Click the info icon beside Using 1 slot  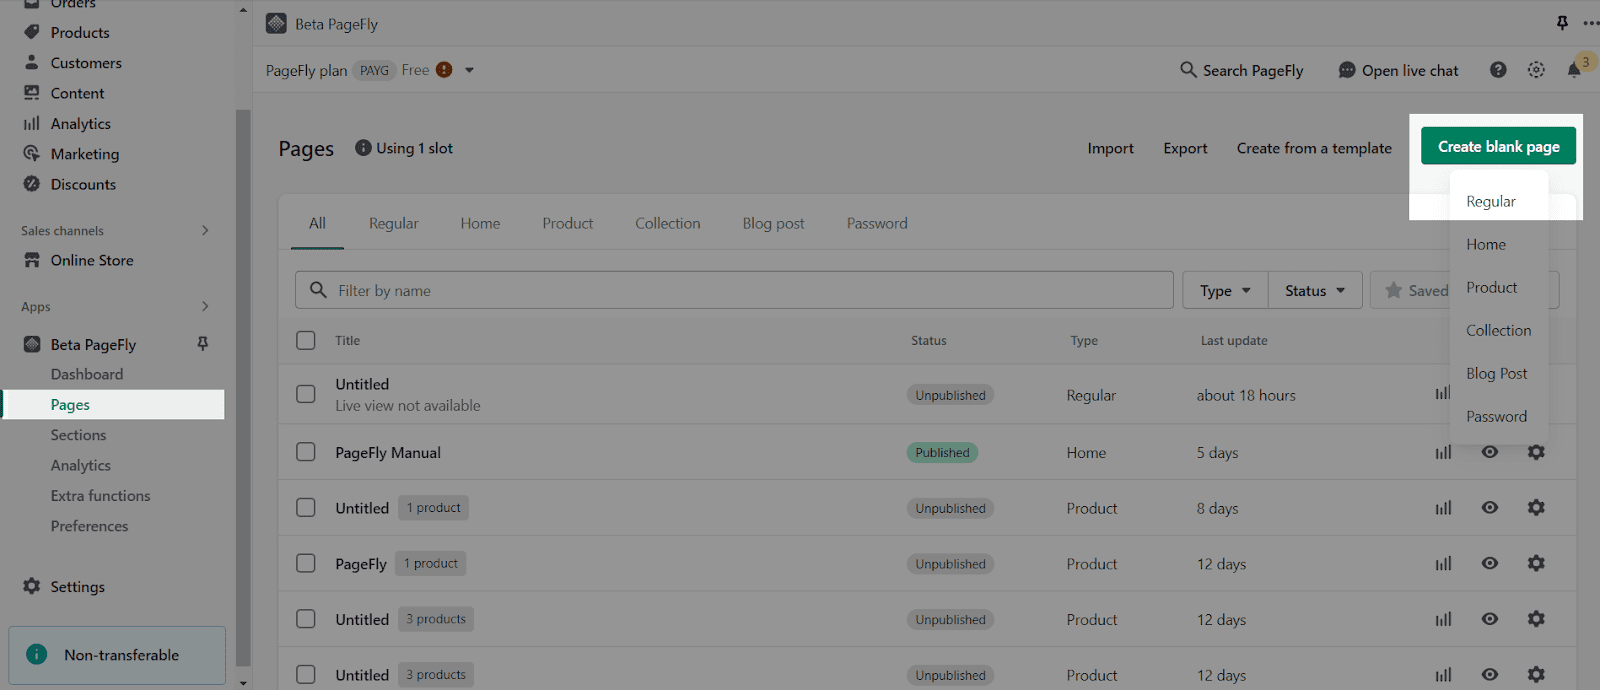coord(364,148)
